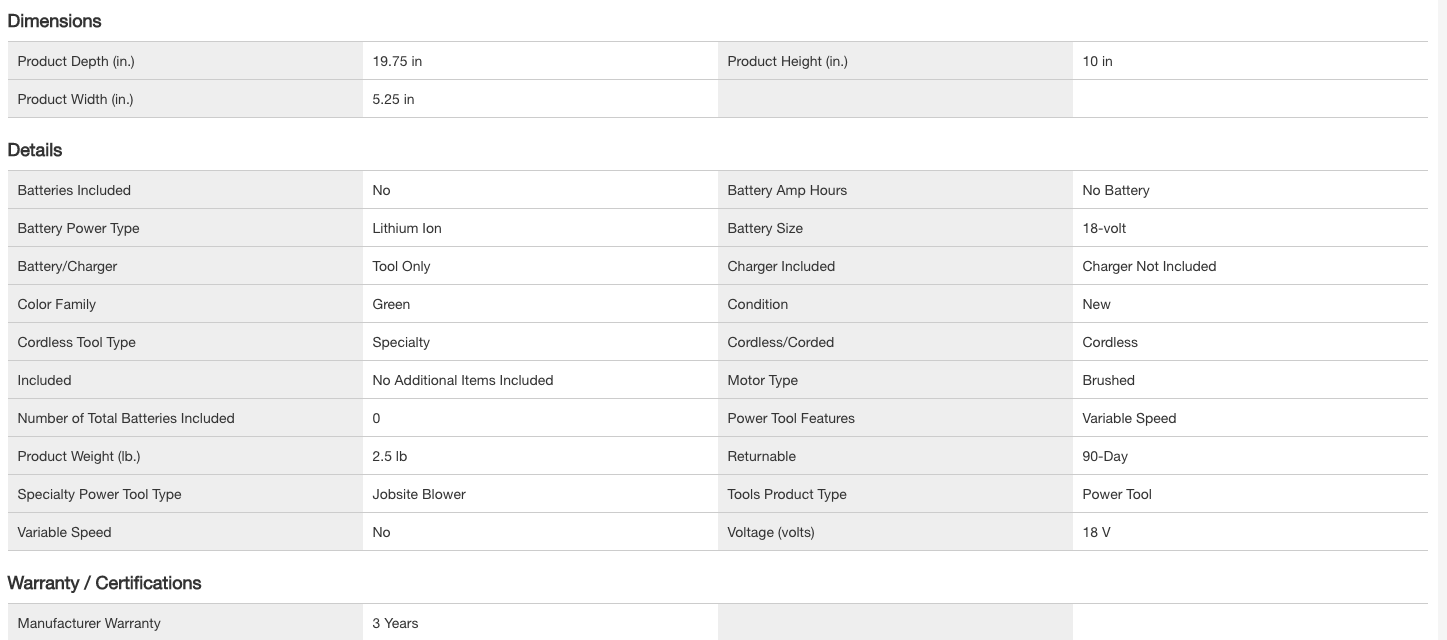Select the 18-volt battery size value
Viewport: 1447px width, 640px height.
click(x=1104, y=228)
